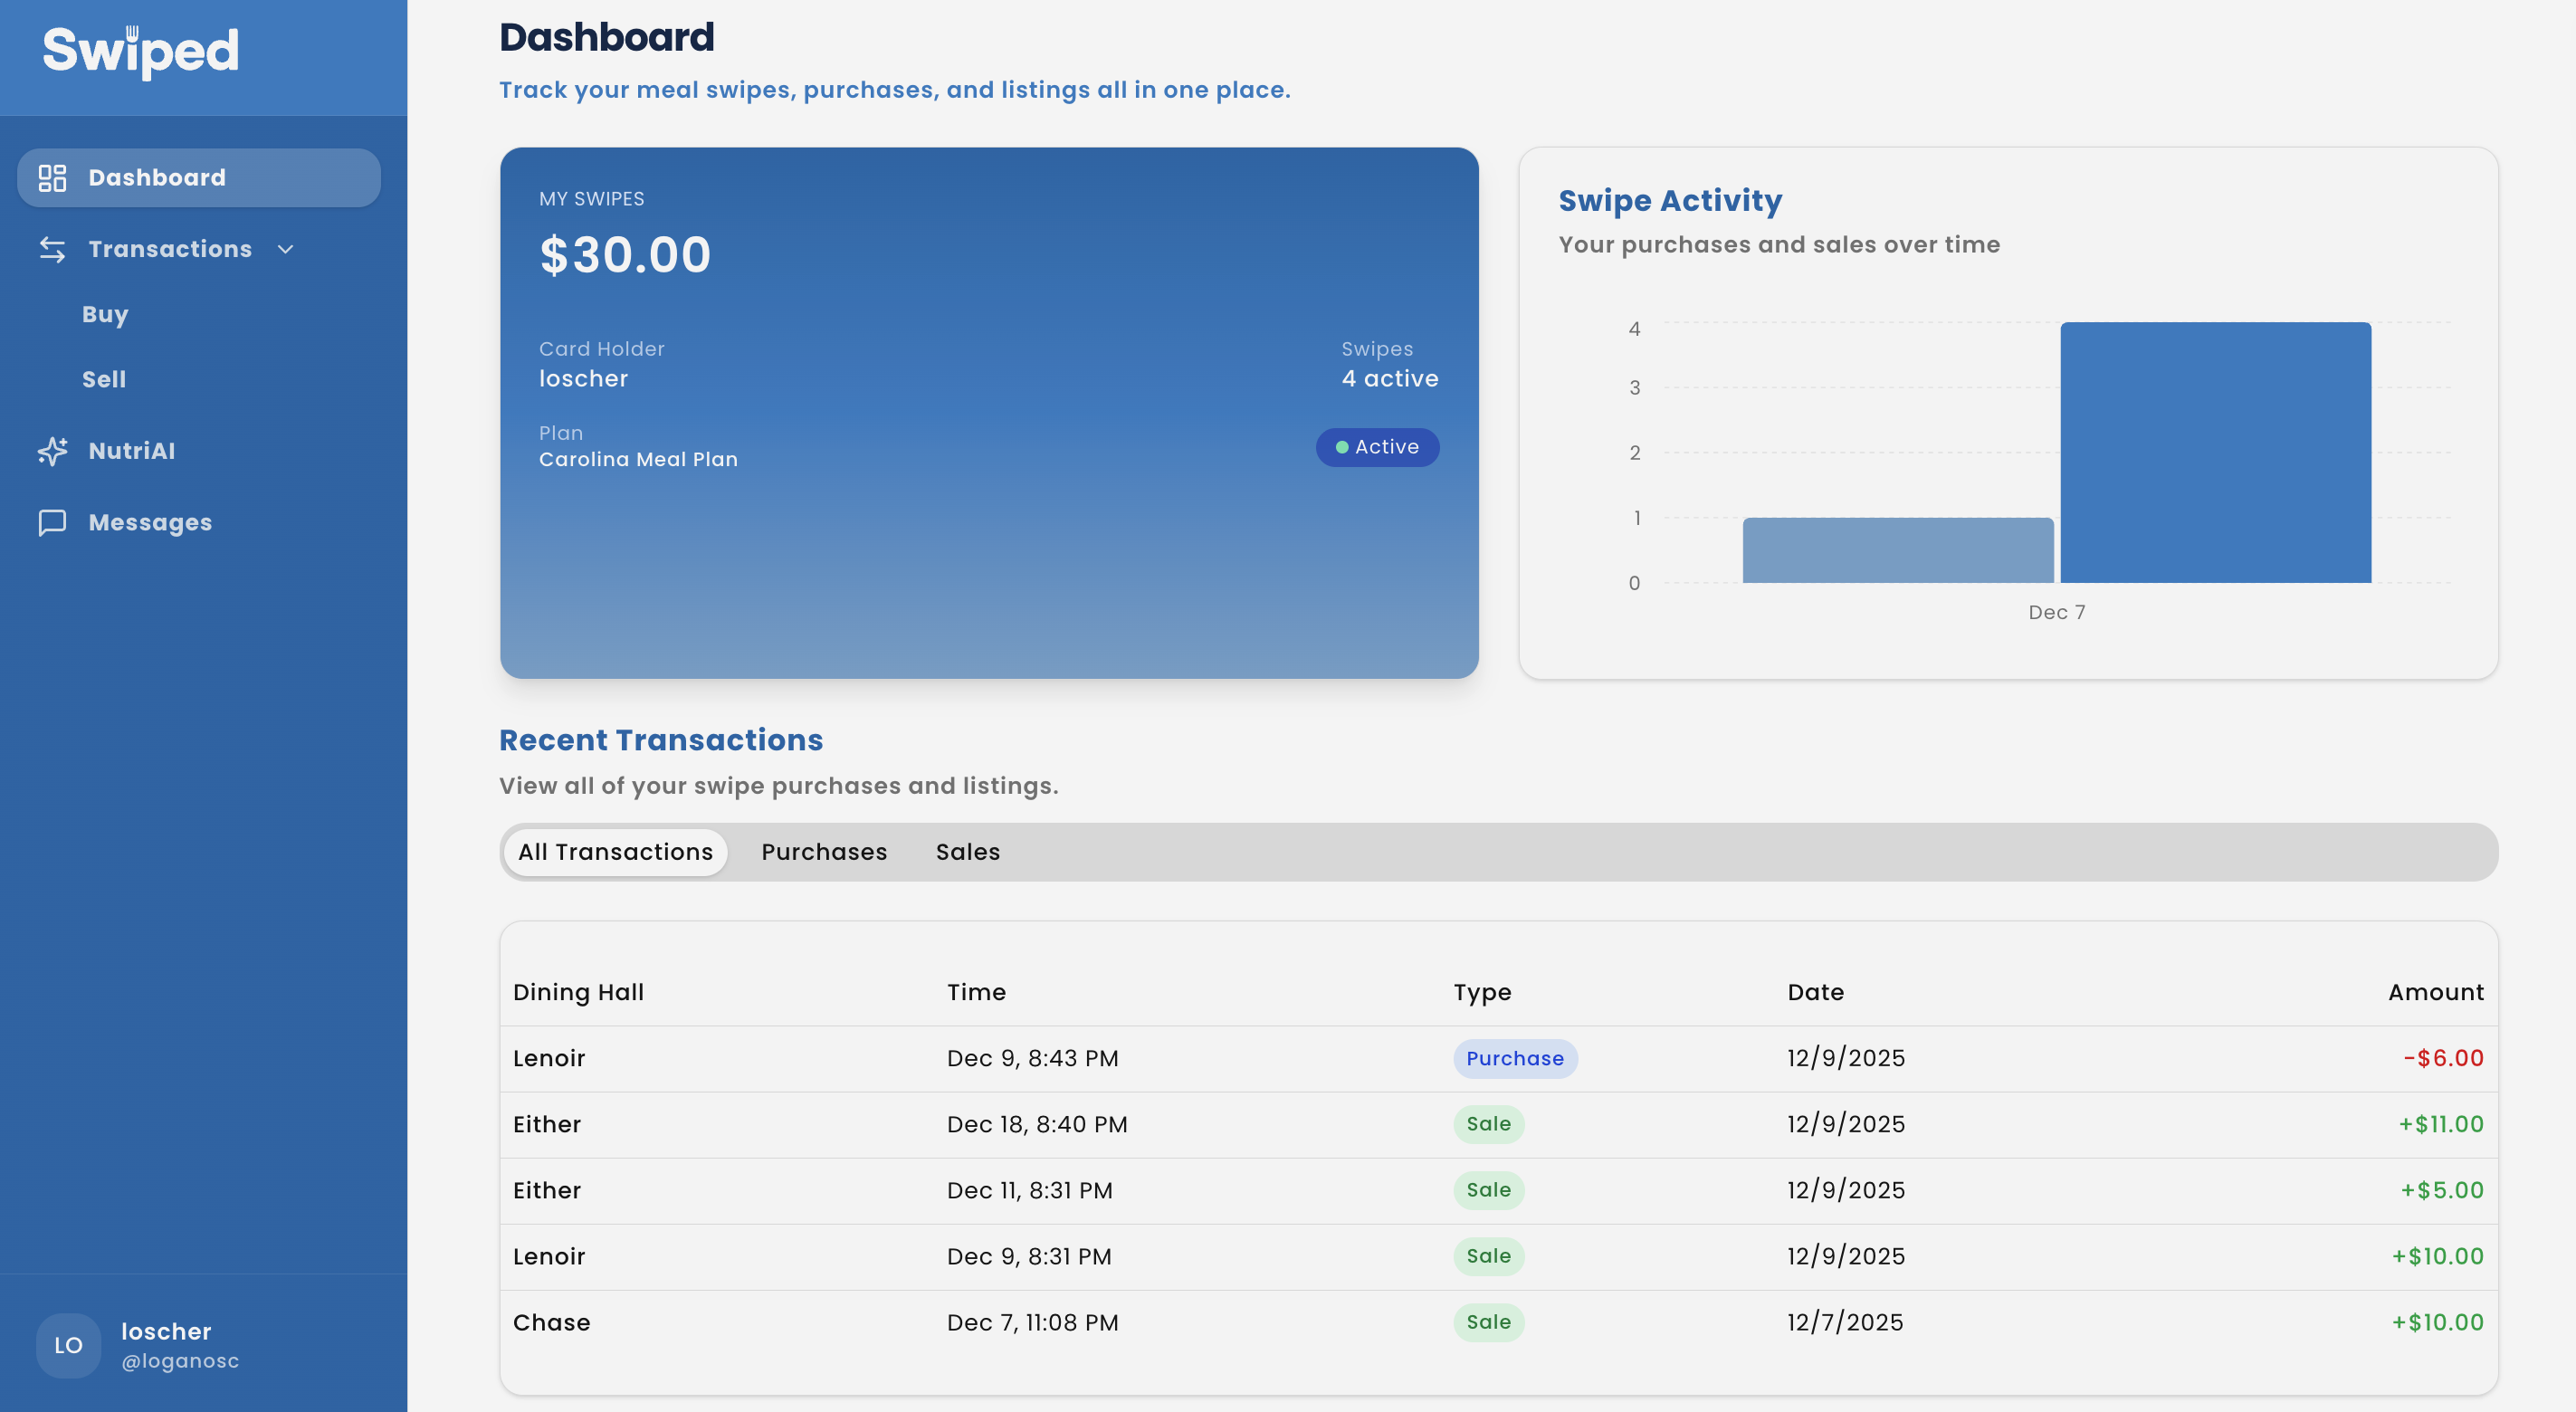The width and height of the screenshot is (2576, 1412).
Task: Click the Amount column header
Action: 2435,992
